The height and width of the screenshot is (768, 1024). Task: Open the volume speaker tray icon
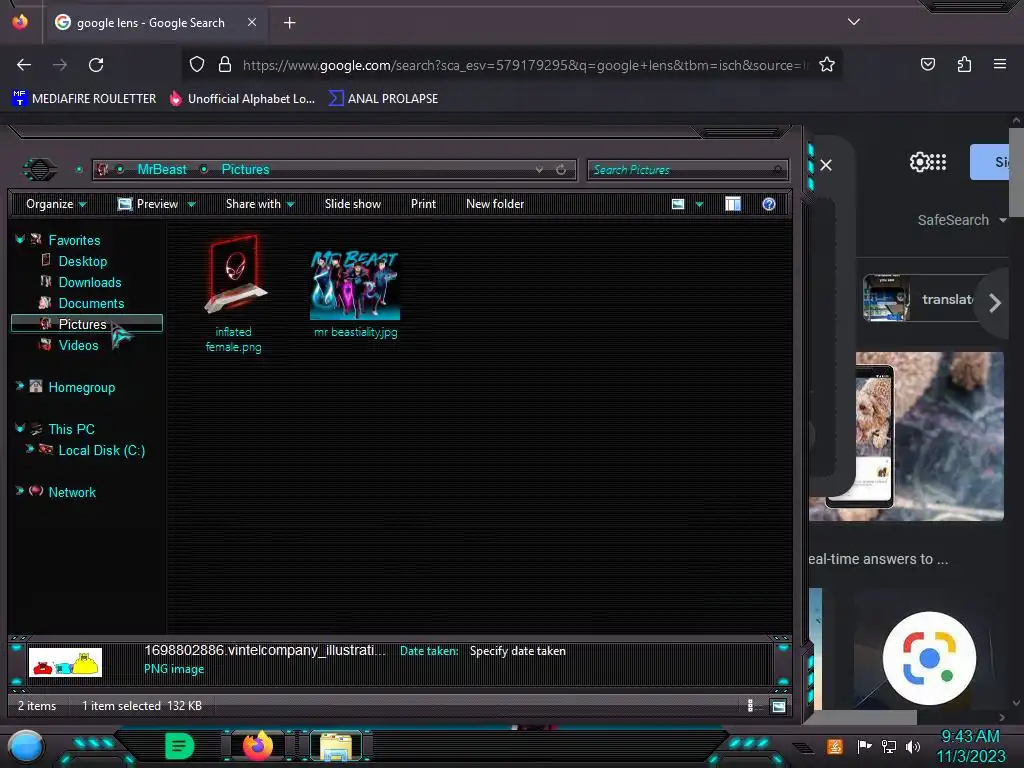(x=912, y=746)
